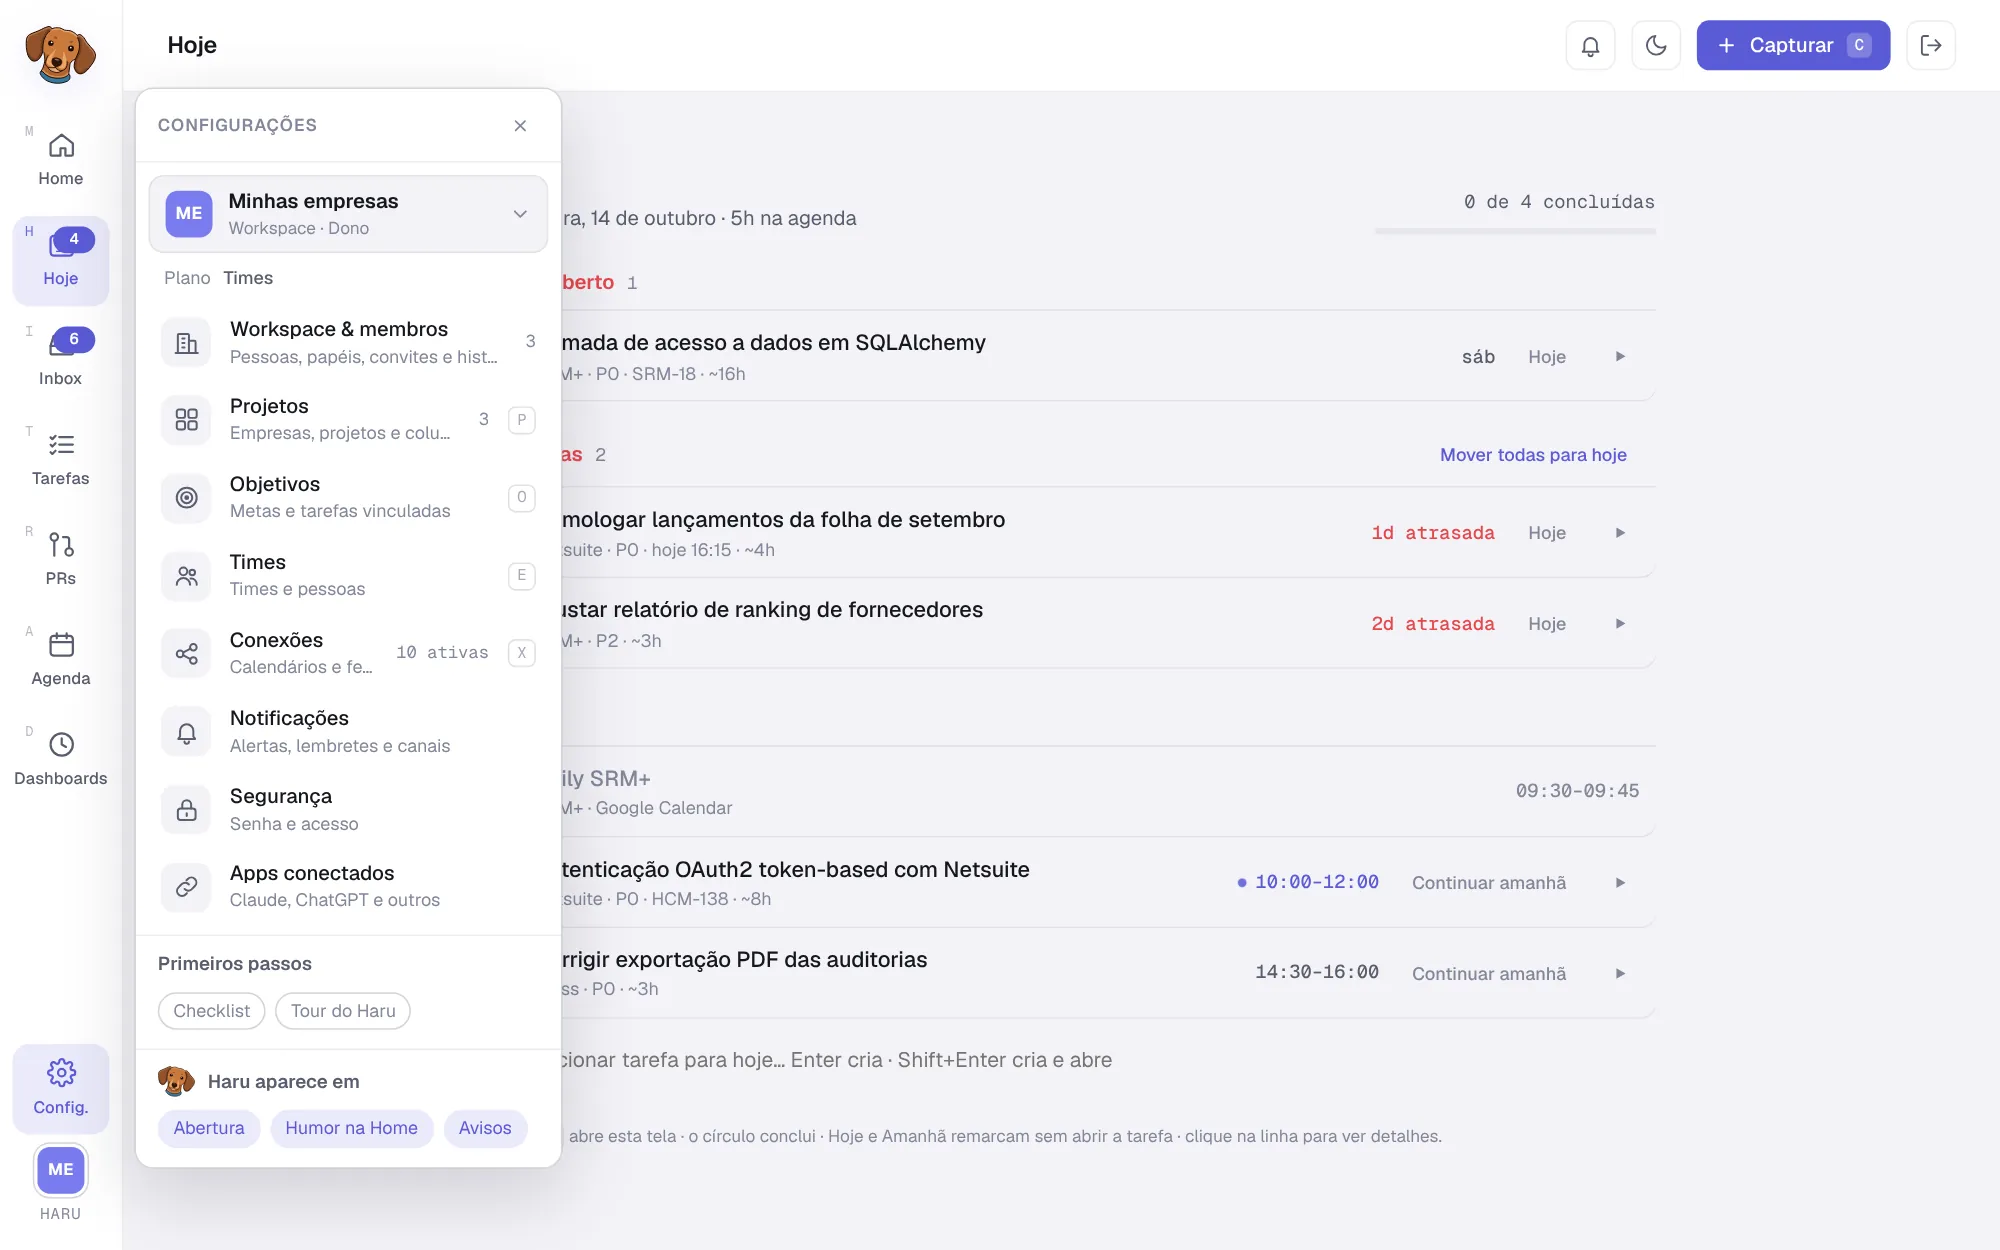Viewport: 2000px width, 1250px height.
Task: Close the Configurações panel
Action: click(x=520, y=125)
